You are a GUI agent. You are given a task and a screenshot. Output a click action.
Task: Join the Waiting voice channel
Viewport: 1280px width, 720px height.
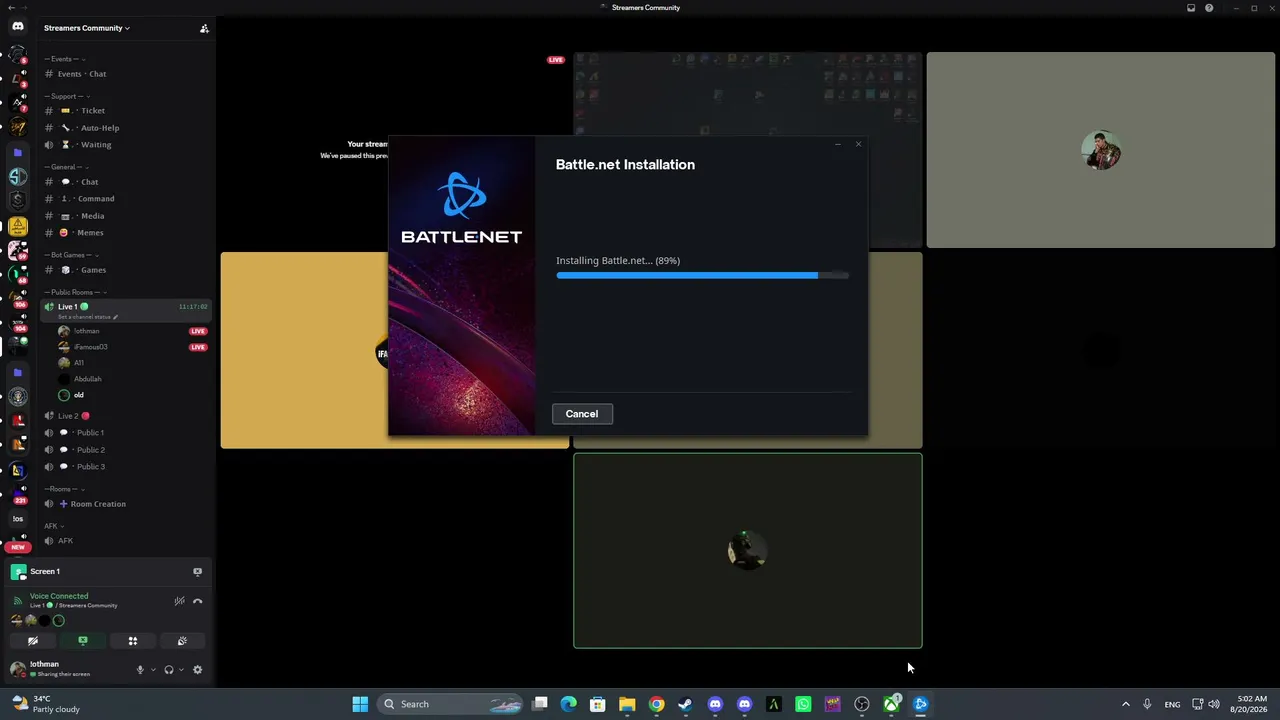pos(126,145)
